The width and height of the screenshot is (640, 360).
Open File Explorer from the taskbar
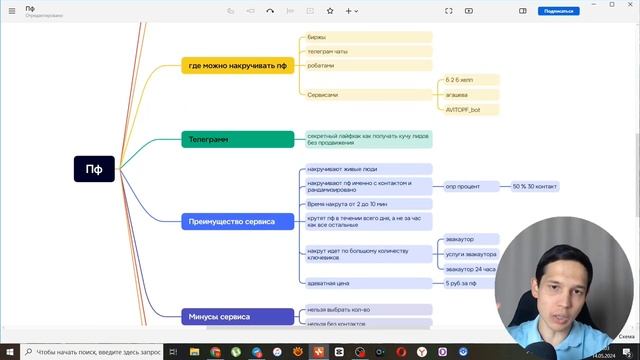pyautogui.click(x=195, y=352)
